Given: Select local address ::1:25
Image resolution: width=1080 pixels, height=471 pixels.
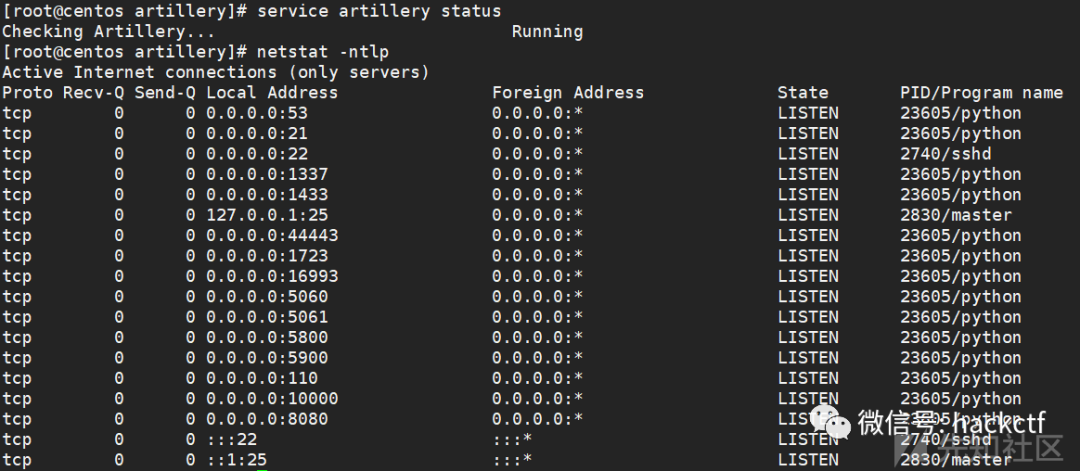Looking at the screenshot, I should 236,460.
